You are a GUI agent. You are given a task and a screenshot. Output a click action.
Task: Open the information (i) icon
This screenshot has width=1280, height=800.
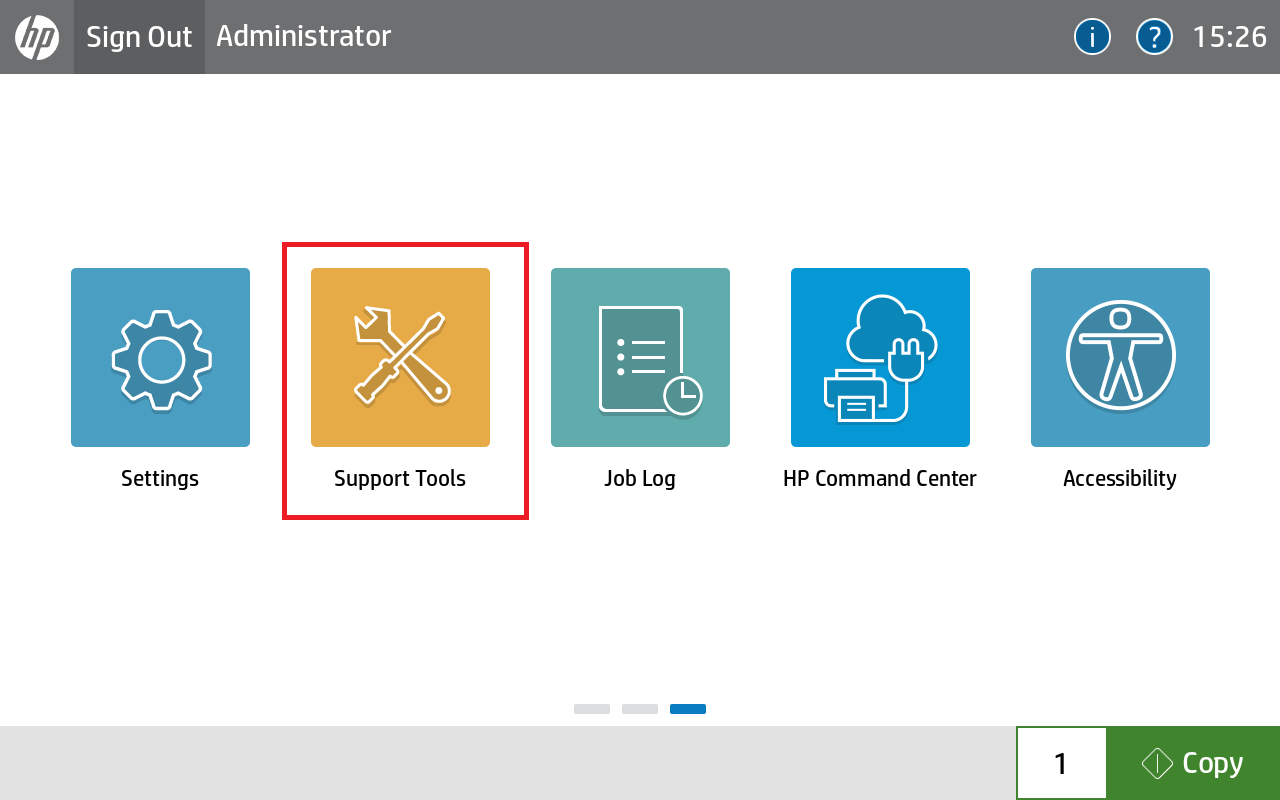1092,37
